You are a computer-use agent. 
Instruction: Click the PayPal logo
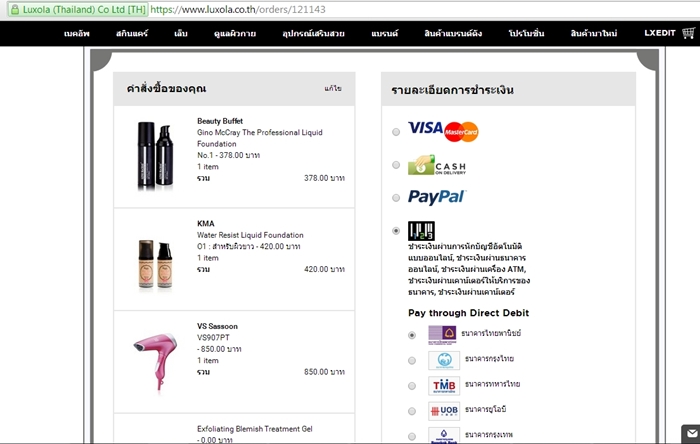(x=437, y=197)
